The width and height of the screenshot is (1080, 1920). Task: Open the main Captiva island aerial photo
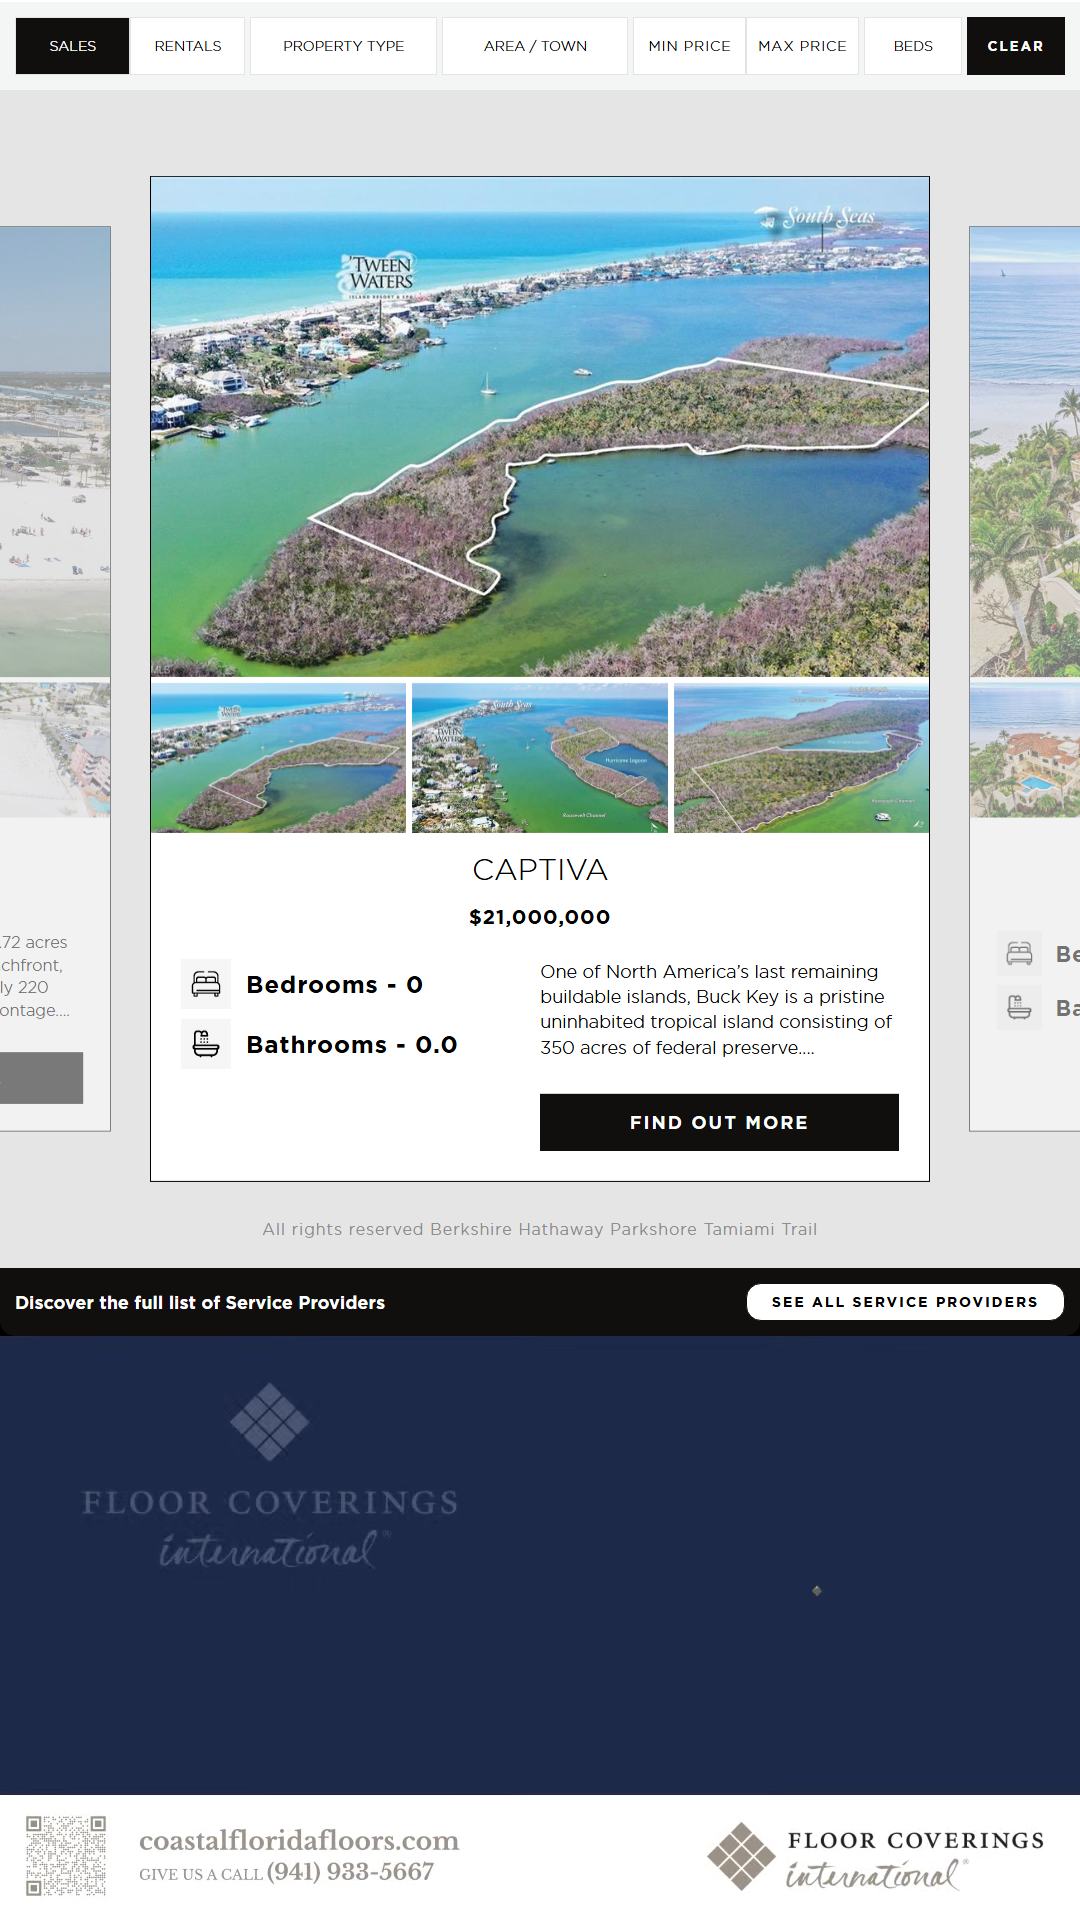[540, 427]
